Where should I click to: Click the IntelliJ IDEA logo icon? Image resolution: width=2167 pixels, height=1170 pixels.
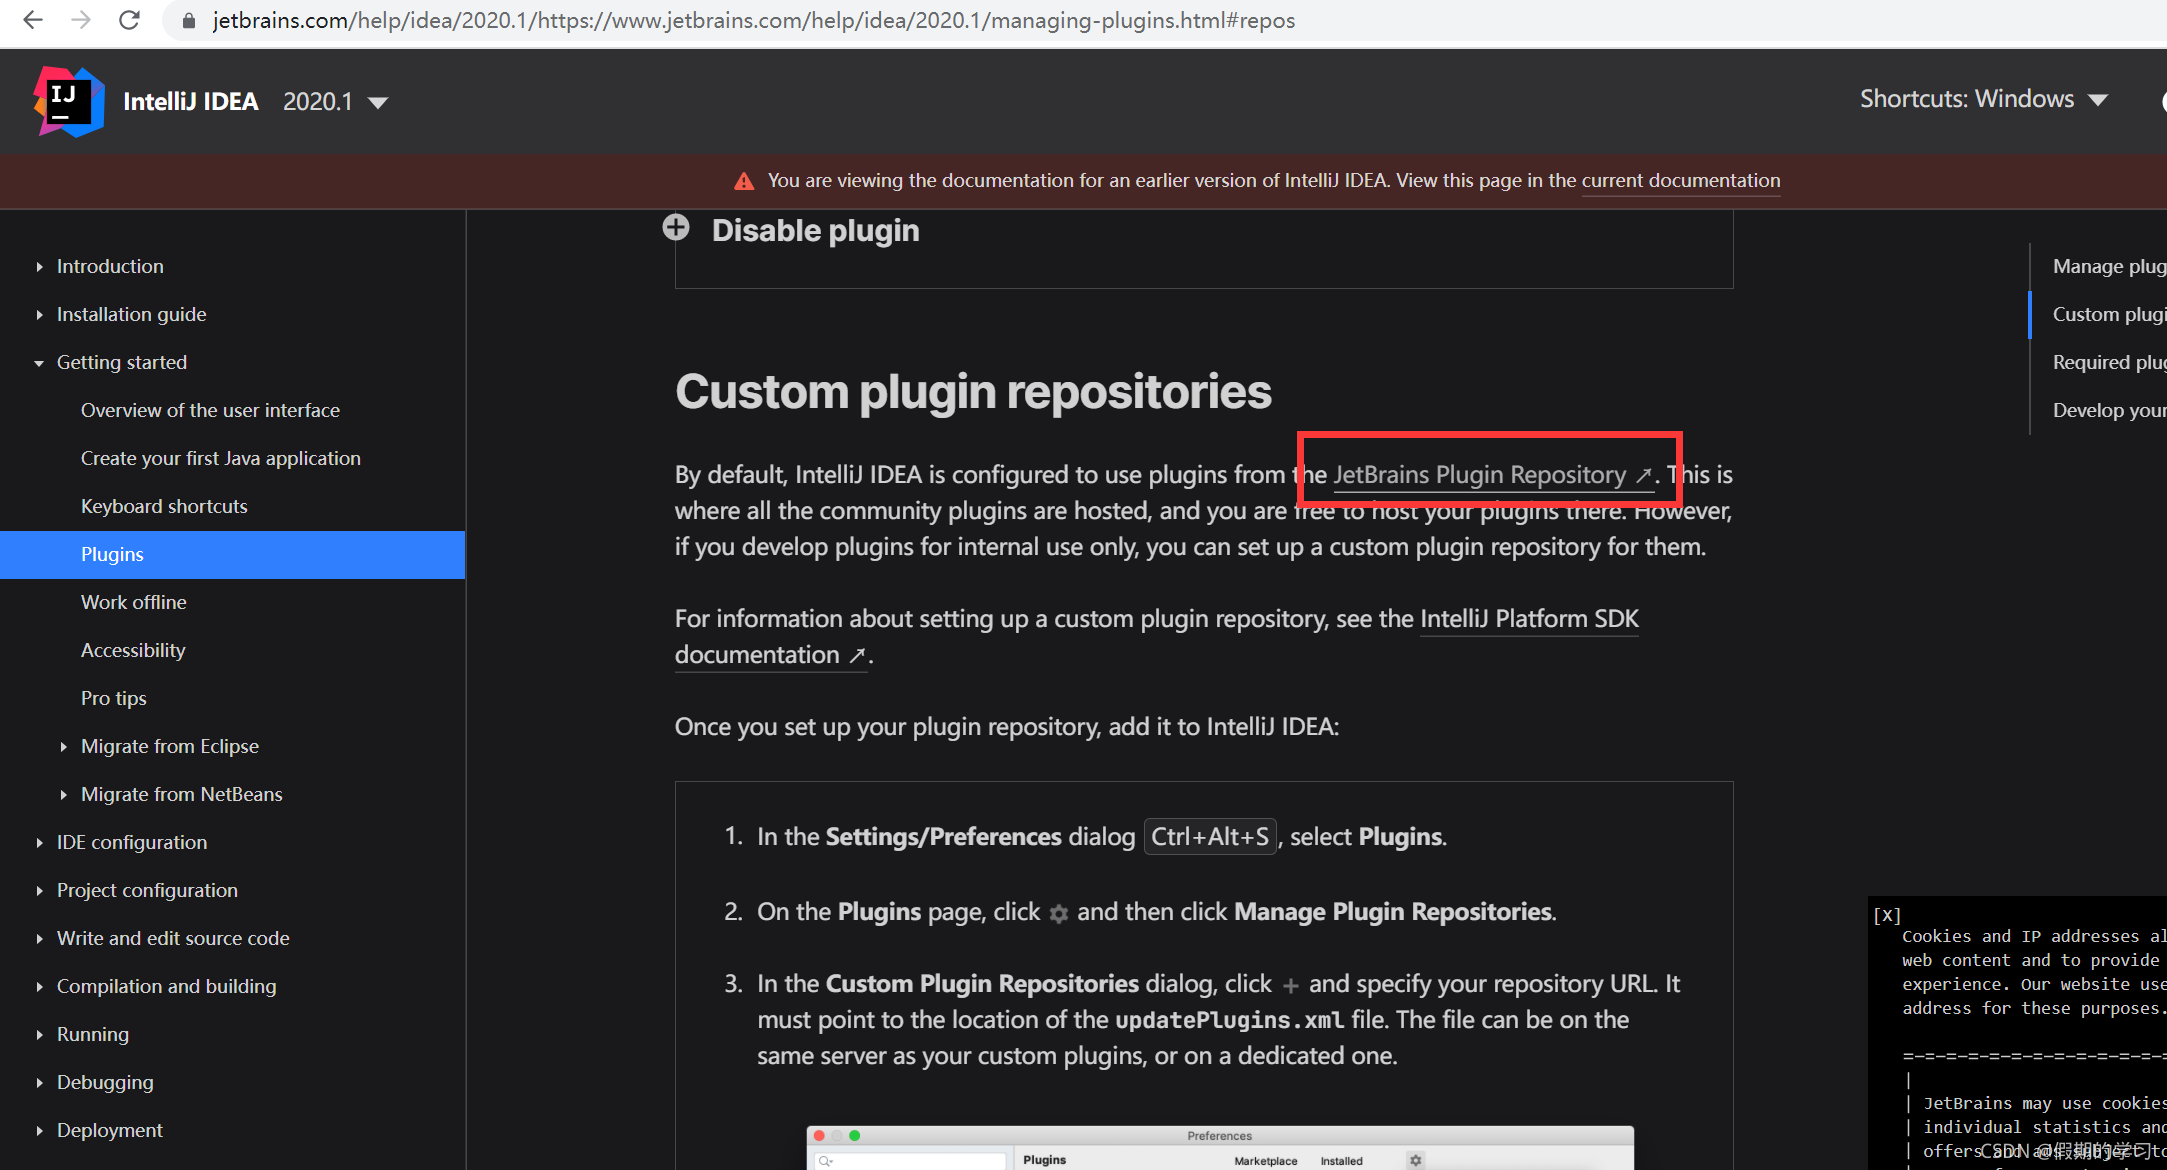coord(68,101)
